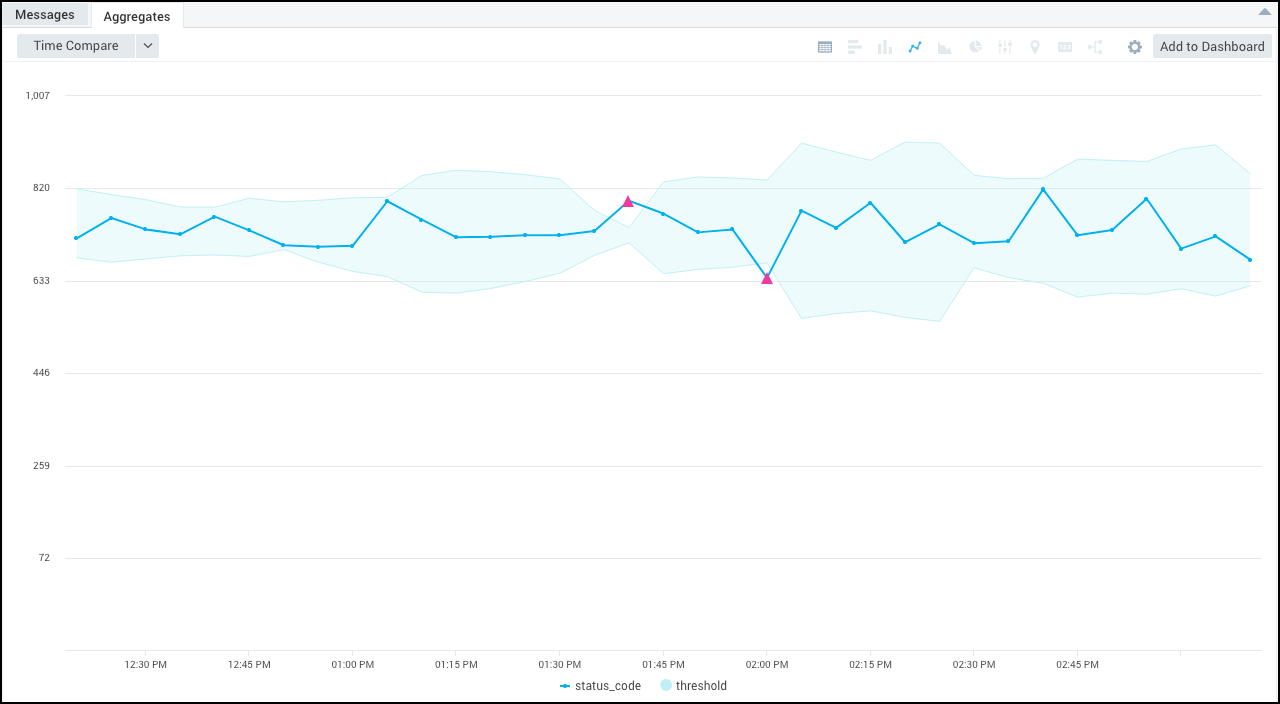Collapse the results panel using top-right triangle
This screenshot has width=1280, height=704.
coord(1264,12)
